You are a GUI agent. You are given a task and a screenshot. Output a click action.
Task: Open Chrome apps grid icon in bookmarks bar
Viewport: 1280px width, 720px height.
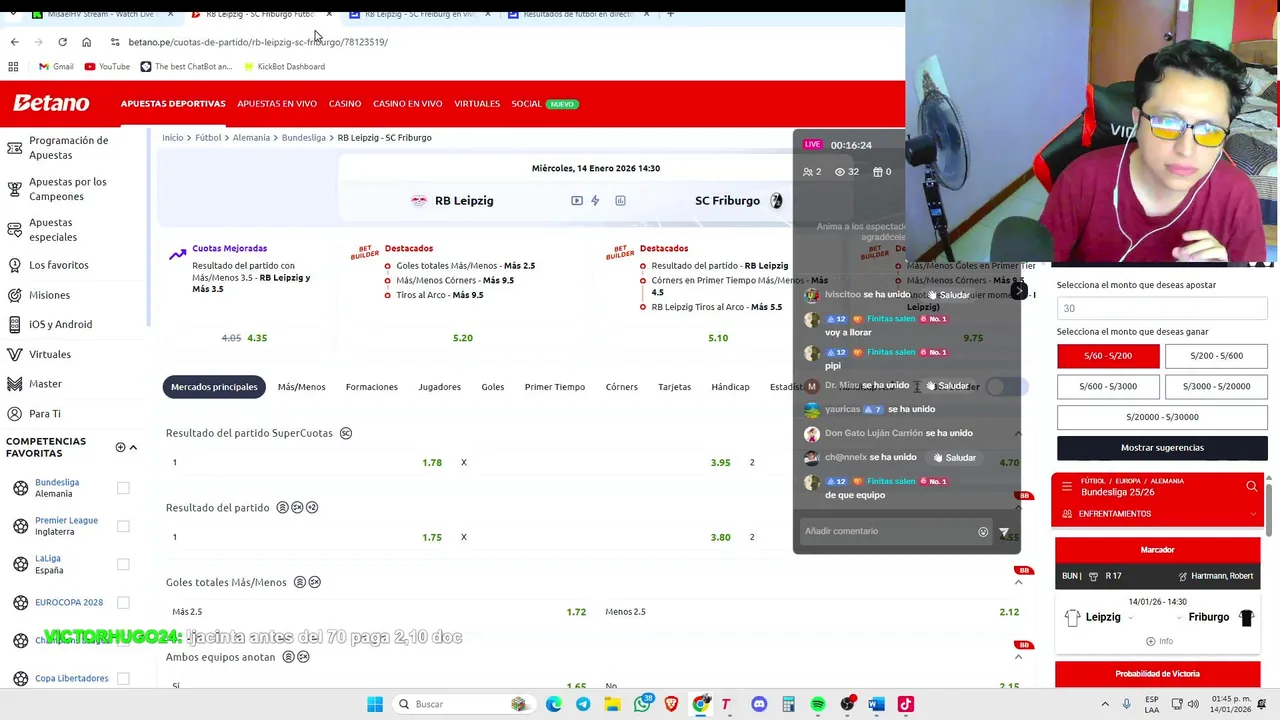(x=13, y=66)
